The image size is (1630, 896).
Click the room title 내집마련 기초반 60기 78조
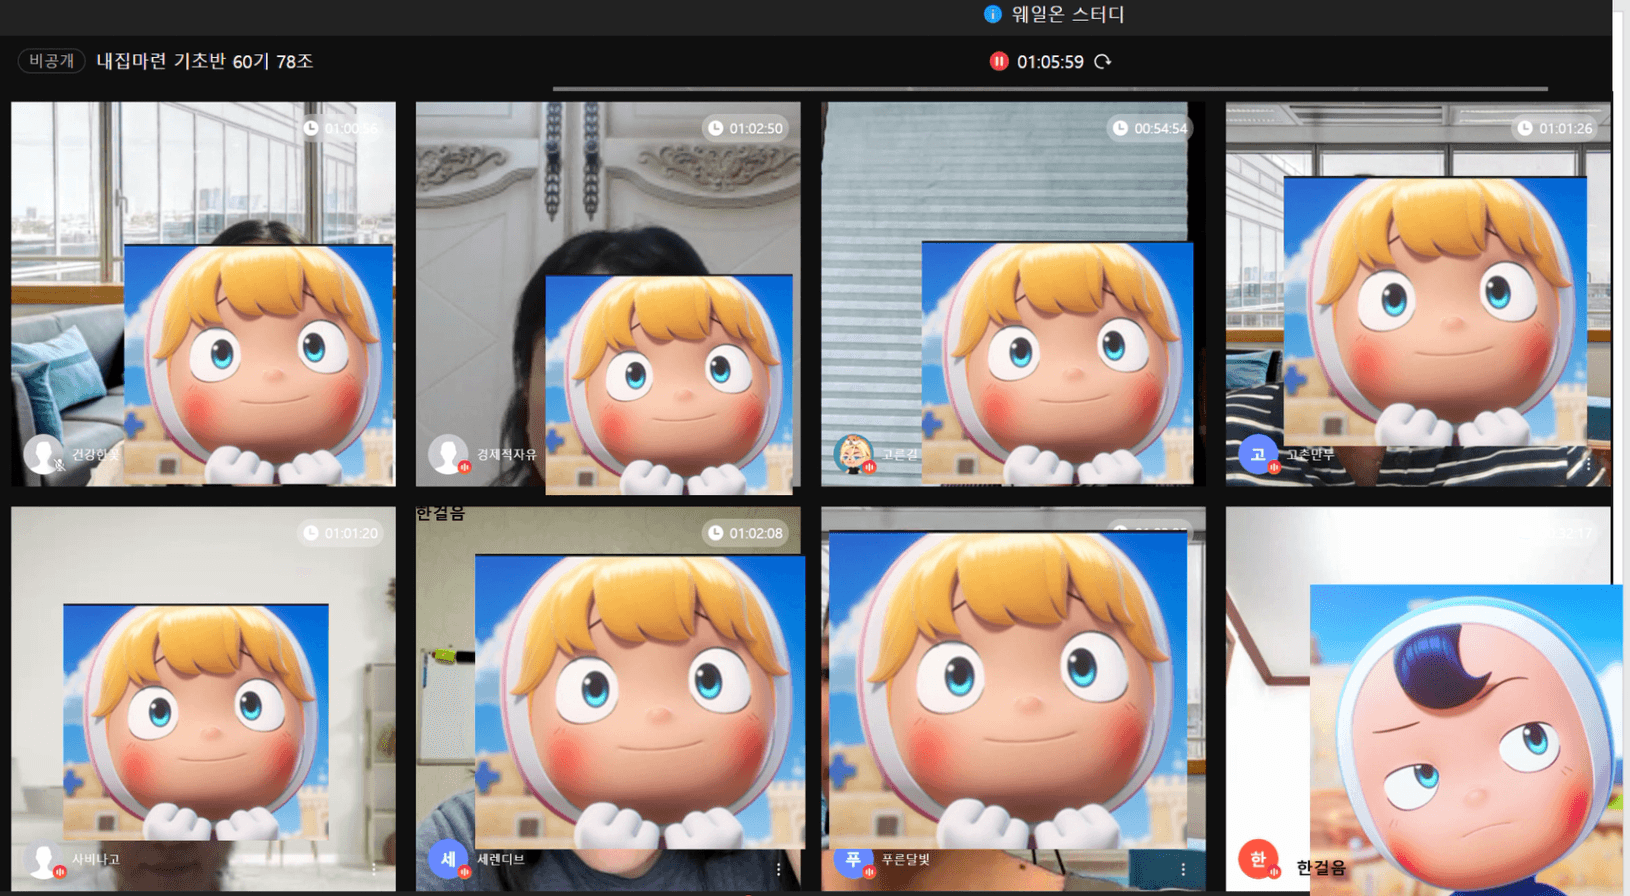[x=205, y=61]
